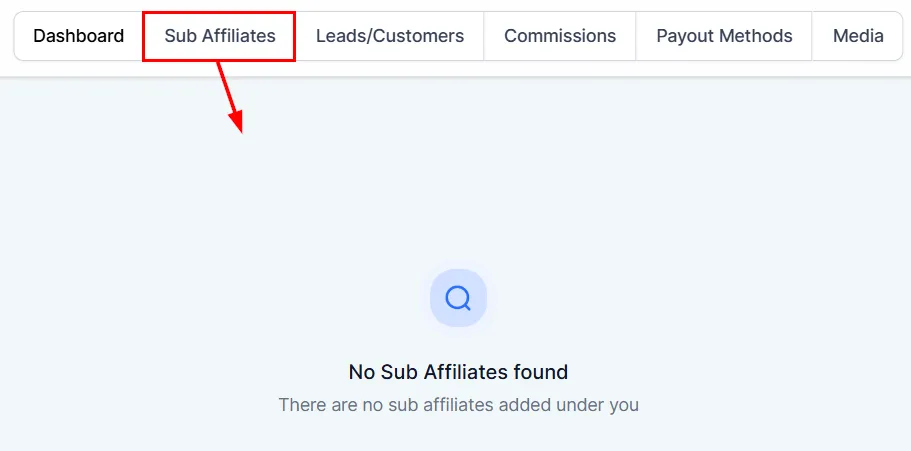The width and height of the screenshot is (911, 451).
Task: Open customer leads via Leads/Customers
Action: tap(390, 36)
